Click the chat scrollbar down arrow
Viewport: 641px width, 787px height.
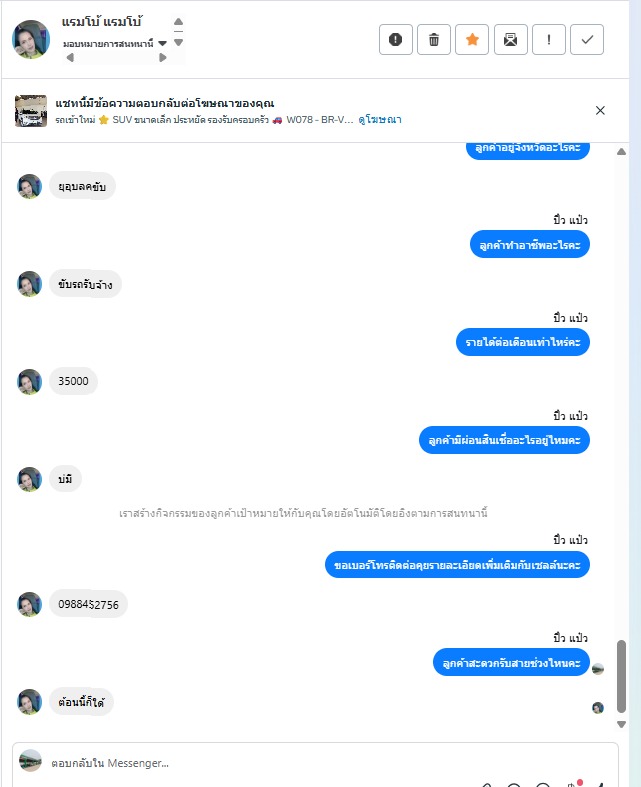coord(621,724)
